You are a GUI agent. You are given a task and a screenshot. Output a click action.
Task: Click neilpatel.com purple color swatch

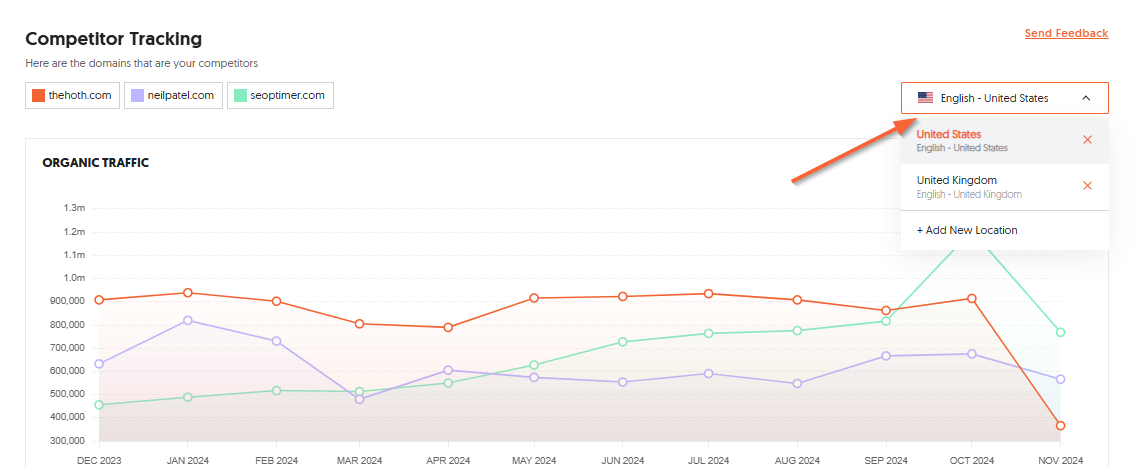(x=138, y=96)
